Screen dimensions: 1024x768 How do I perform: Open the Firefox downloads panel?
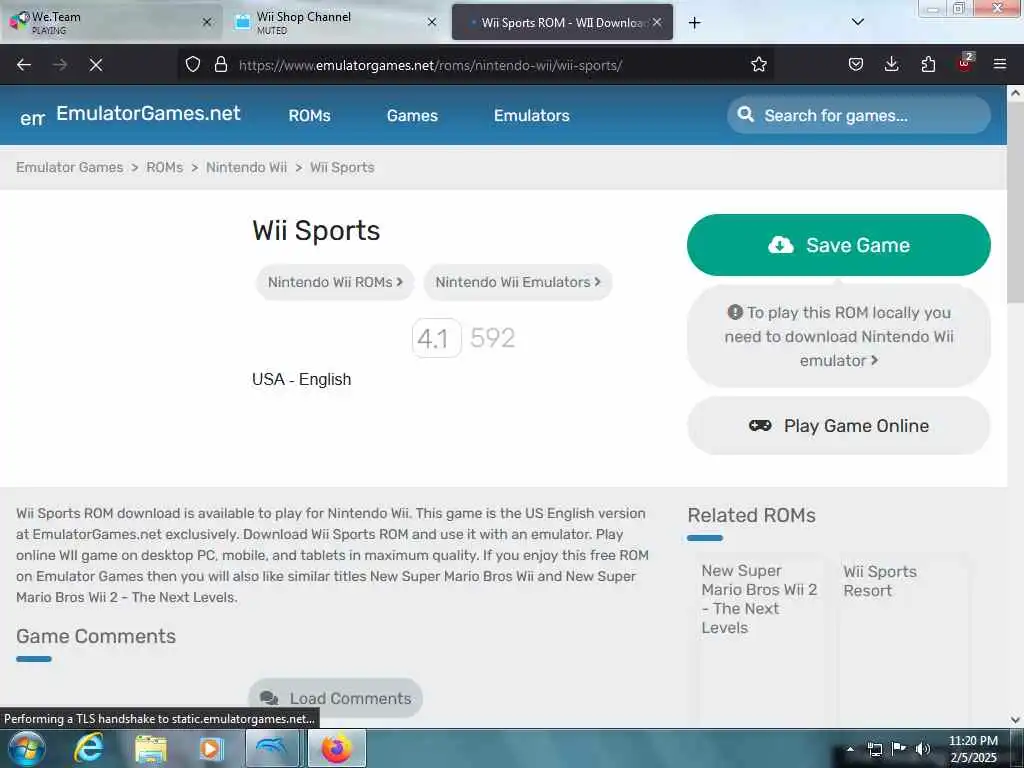pyautogui.click(x=891, y=65)
